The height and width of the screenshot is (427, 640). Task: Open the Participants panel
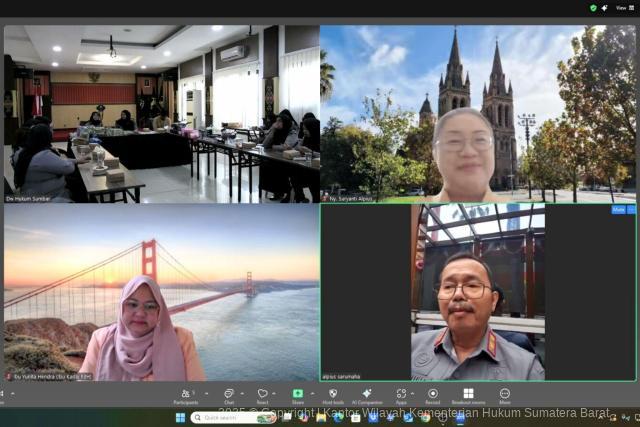tap(186, 395)
